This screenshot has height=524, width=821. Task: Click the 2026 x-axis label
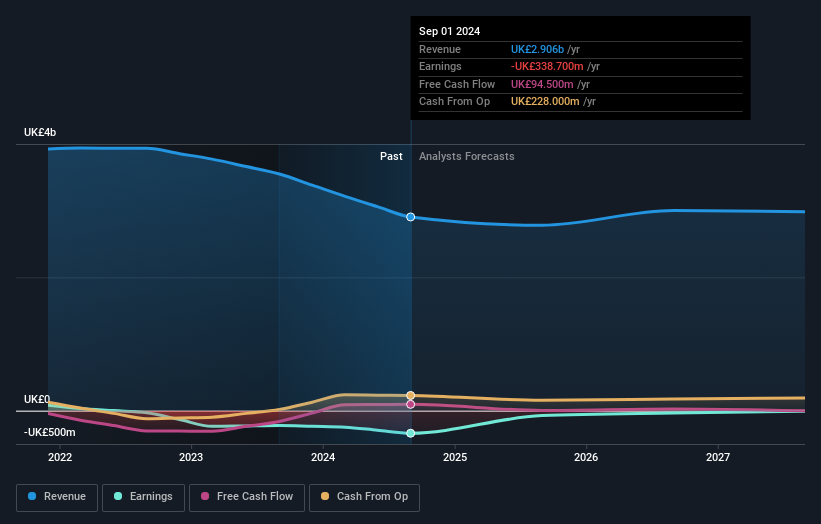click(x=586, y=457)
